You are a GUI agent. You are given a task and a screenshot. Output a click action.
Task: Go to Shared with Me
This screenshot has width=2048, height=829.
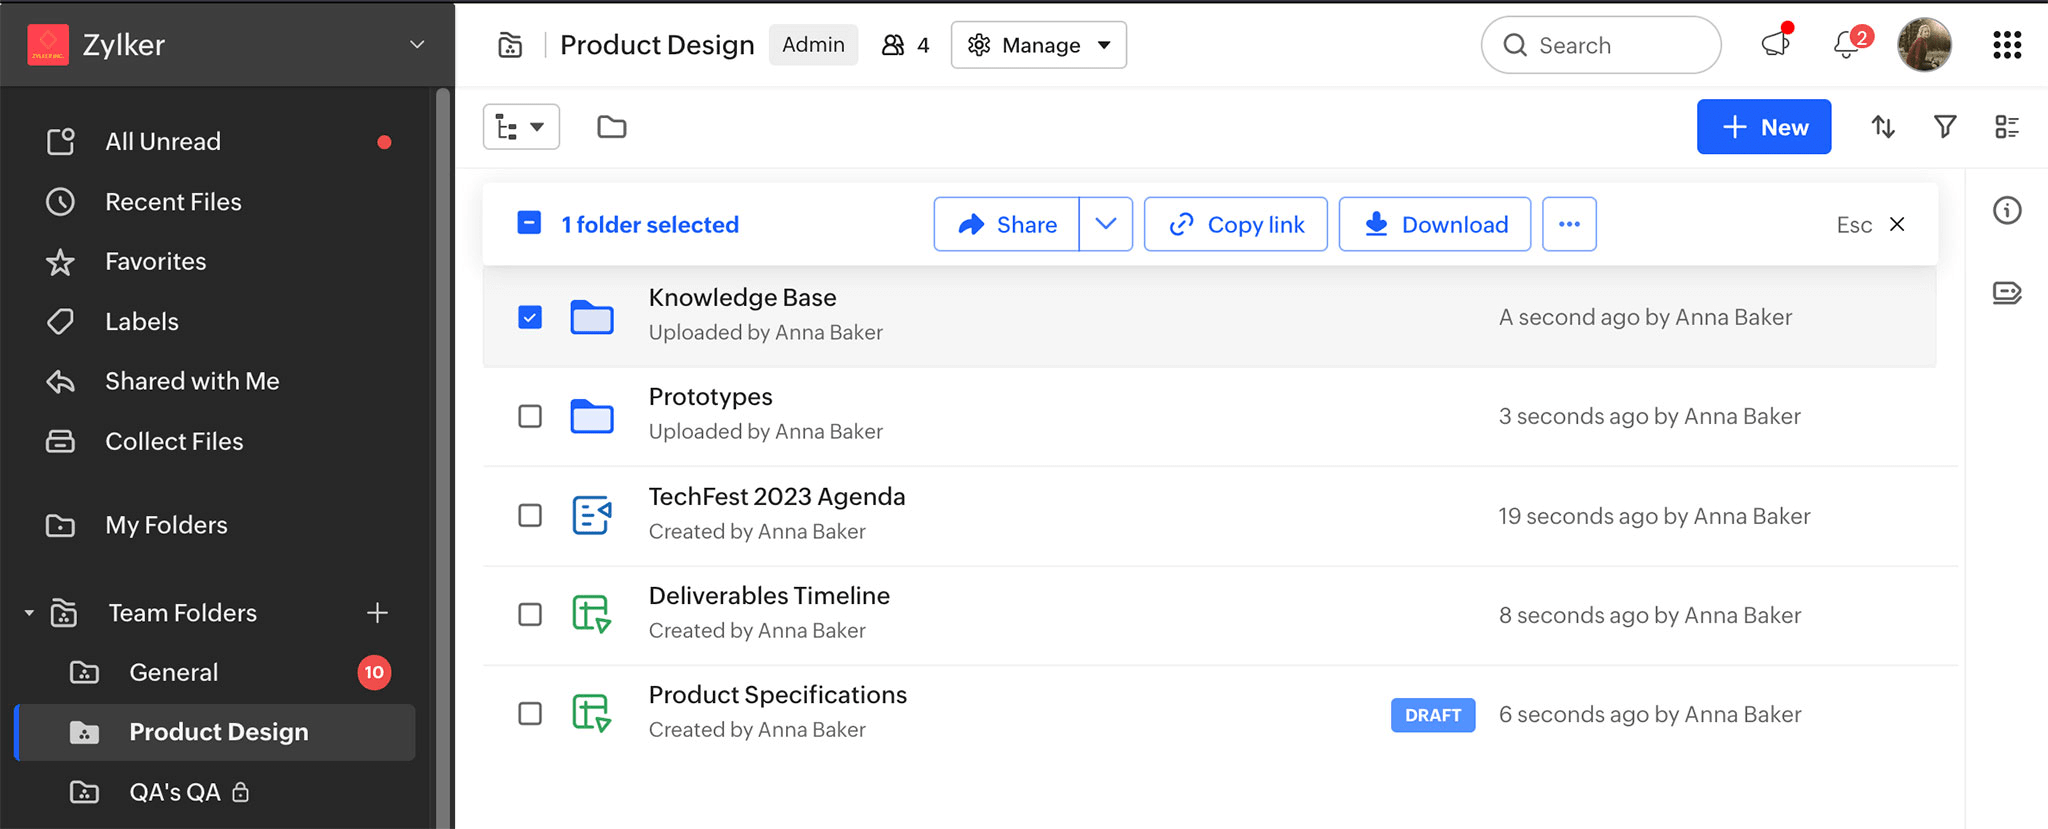(x=192, y=381)
